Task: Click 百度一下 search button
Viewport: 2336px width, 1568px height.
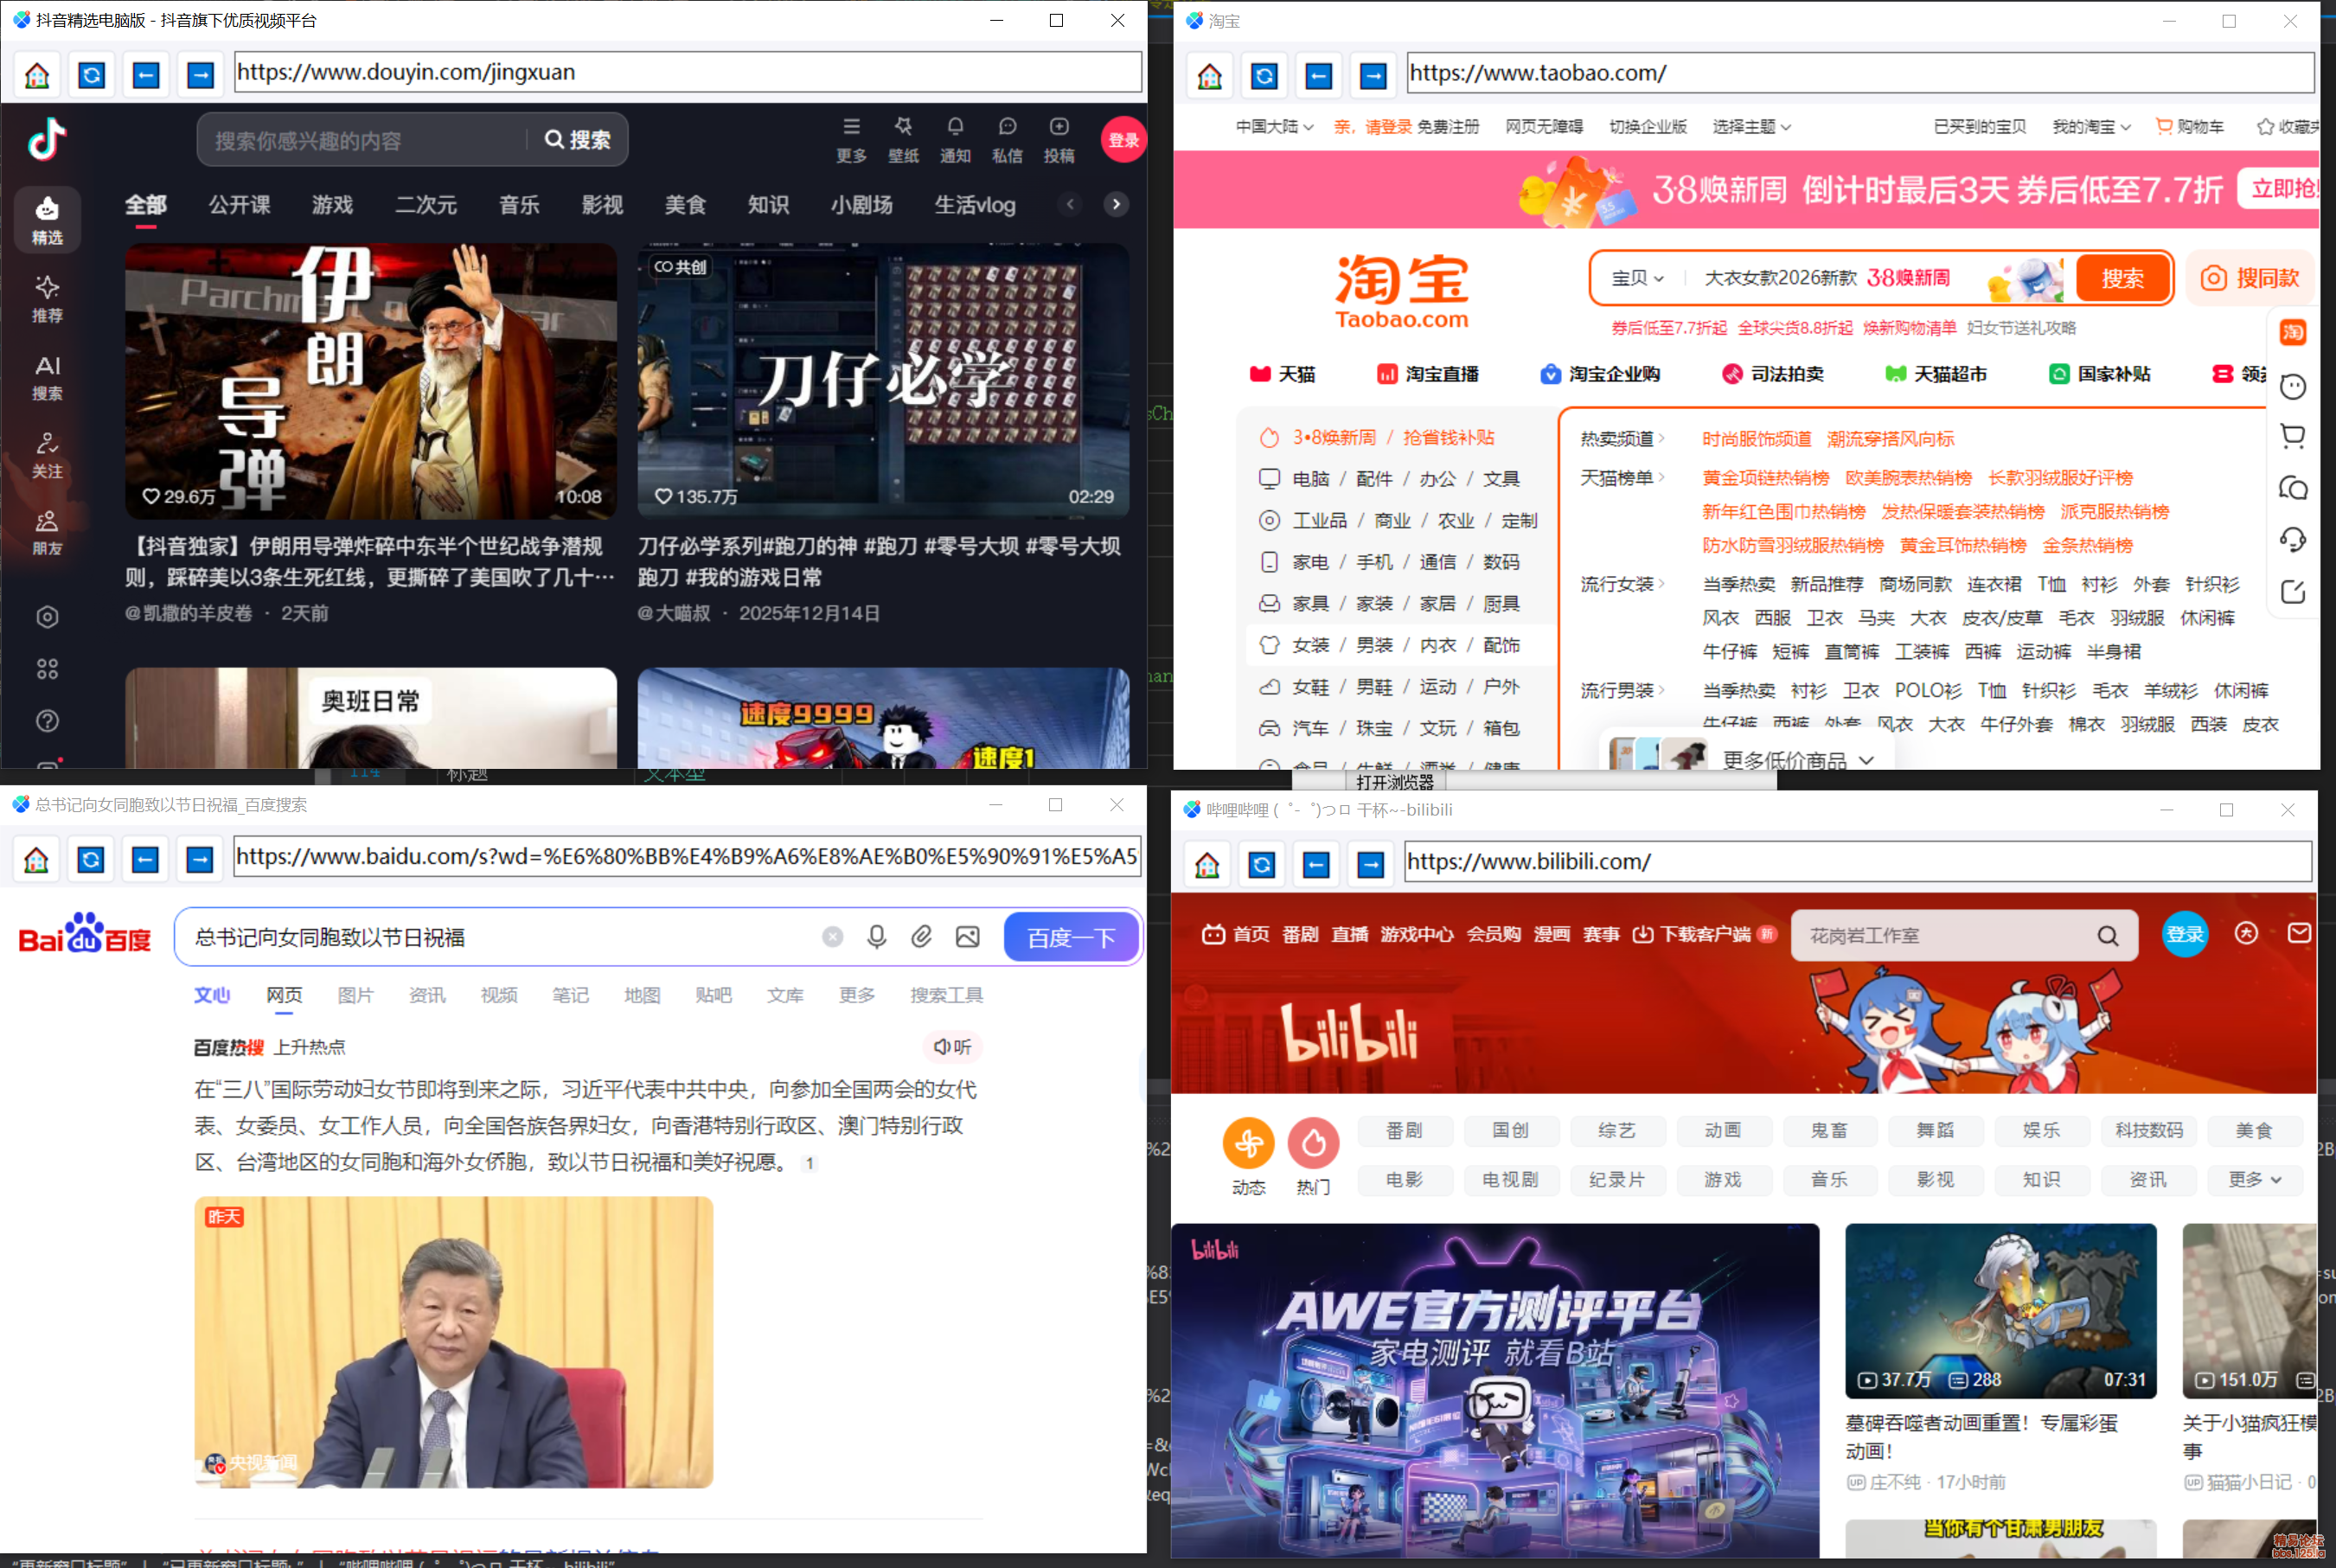Action: 1071,937
